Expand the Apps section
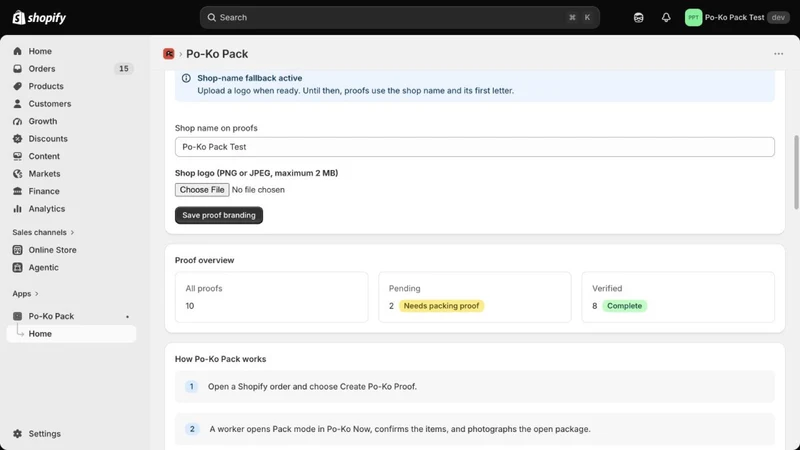Screen dimensions: 800x450 pos(26,293)
